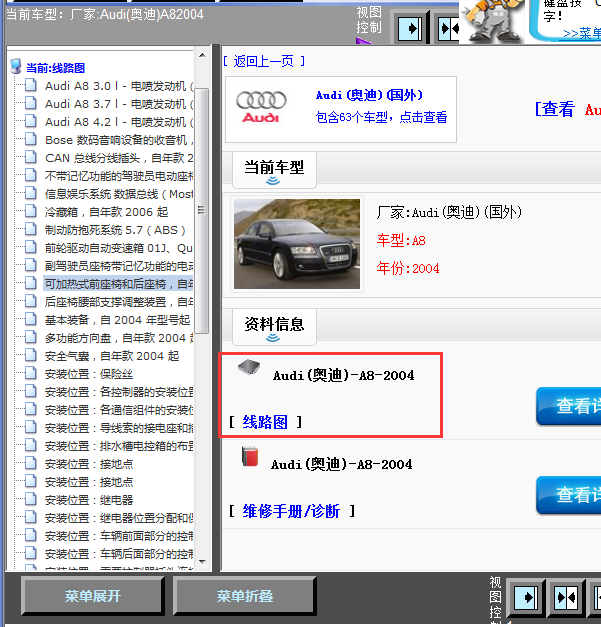Open the Audi A8 black sedan thumbnail

(x=297, y=244)
